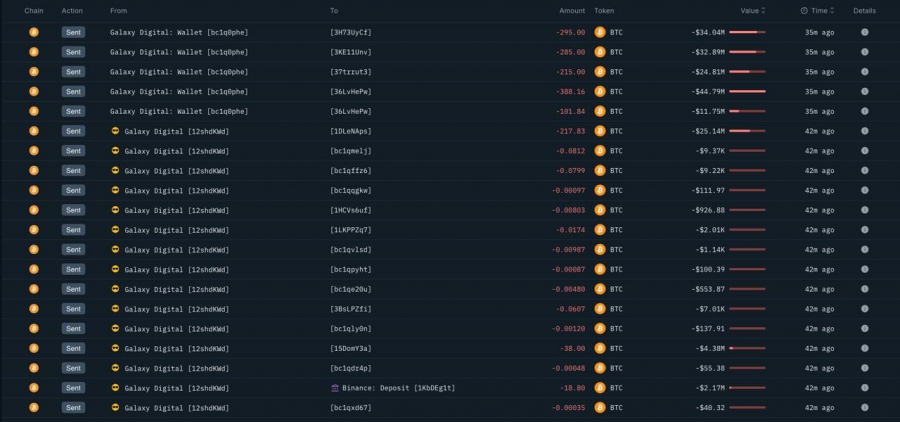The height and width of the screenshot is (422, 900).
Task: Open Galaxy Digital: Wallet [bc1q8phe] sender in first row
Action: 179,33
